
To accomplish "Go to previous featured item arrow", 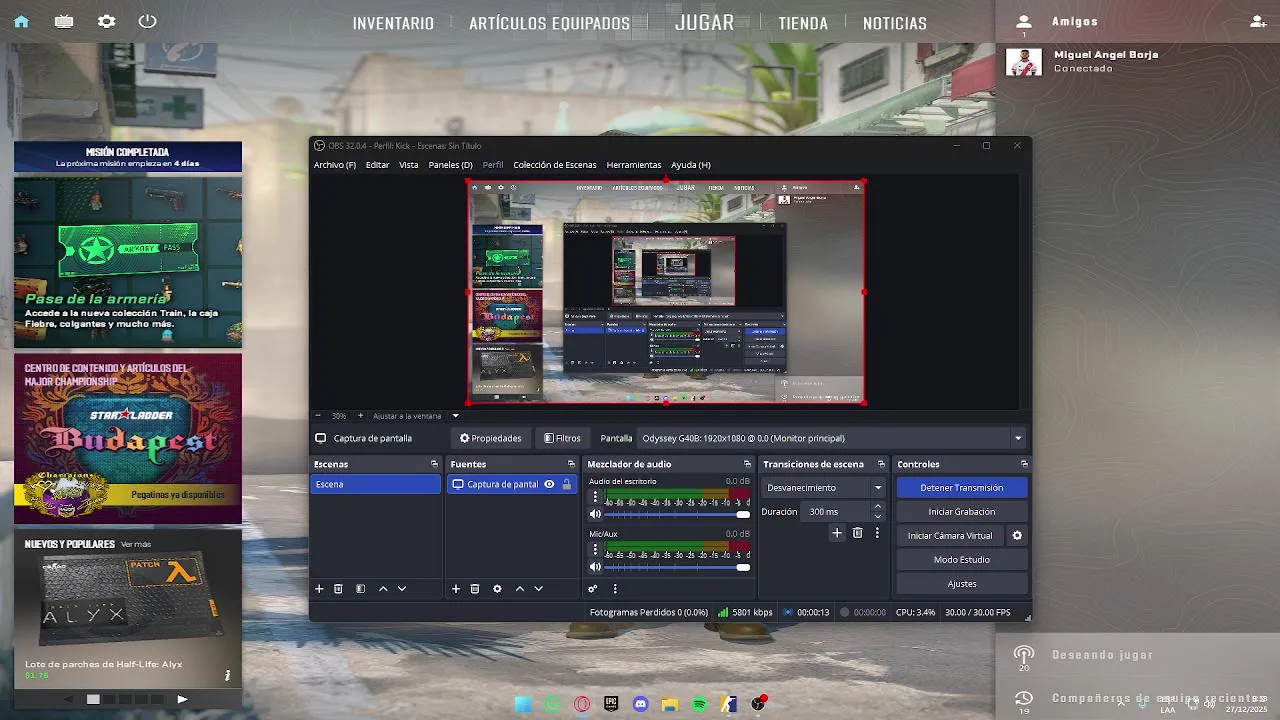I will (69, 699).
